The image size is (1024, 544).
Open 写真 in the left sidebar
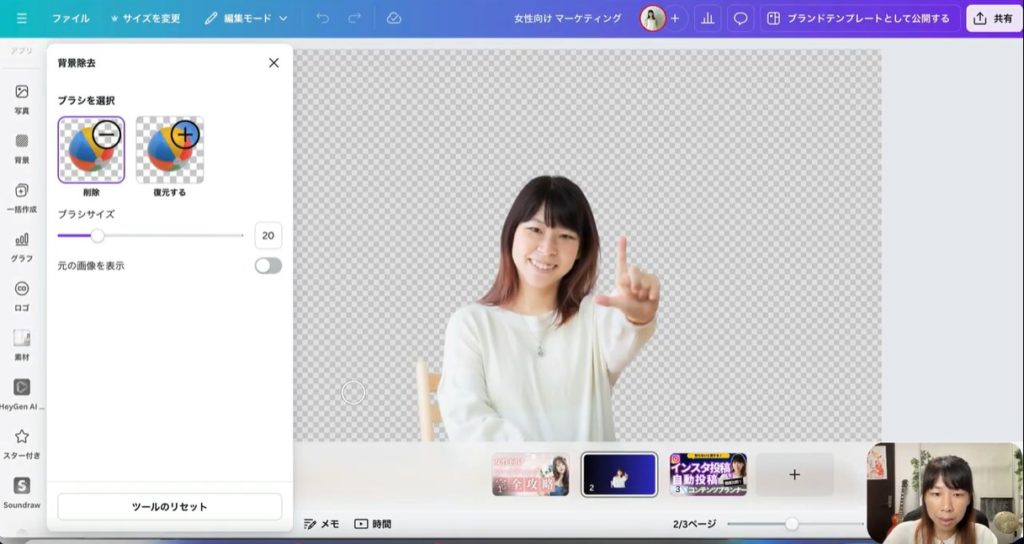click(22, 98)
